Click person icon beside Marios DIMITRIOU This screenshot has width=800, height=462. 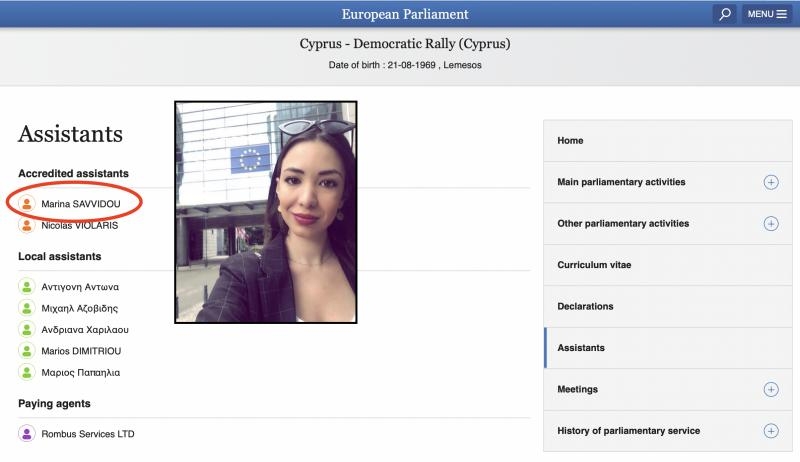tap(27, 351)
